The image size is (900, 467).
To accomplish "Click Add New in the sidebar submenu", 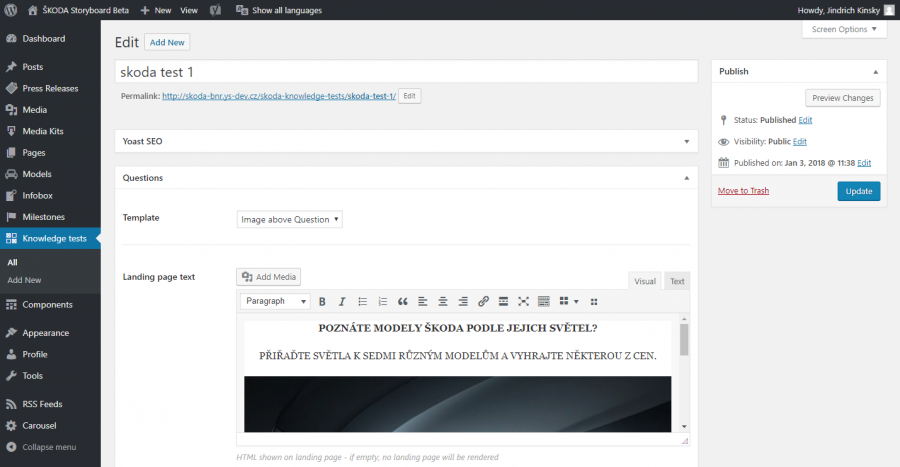I will pos(24,280).
